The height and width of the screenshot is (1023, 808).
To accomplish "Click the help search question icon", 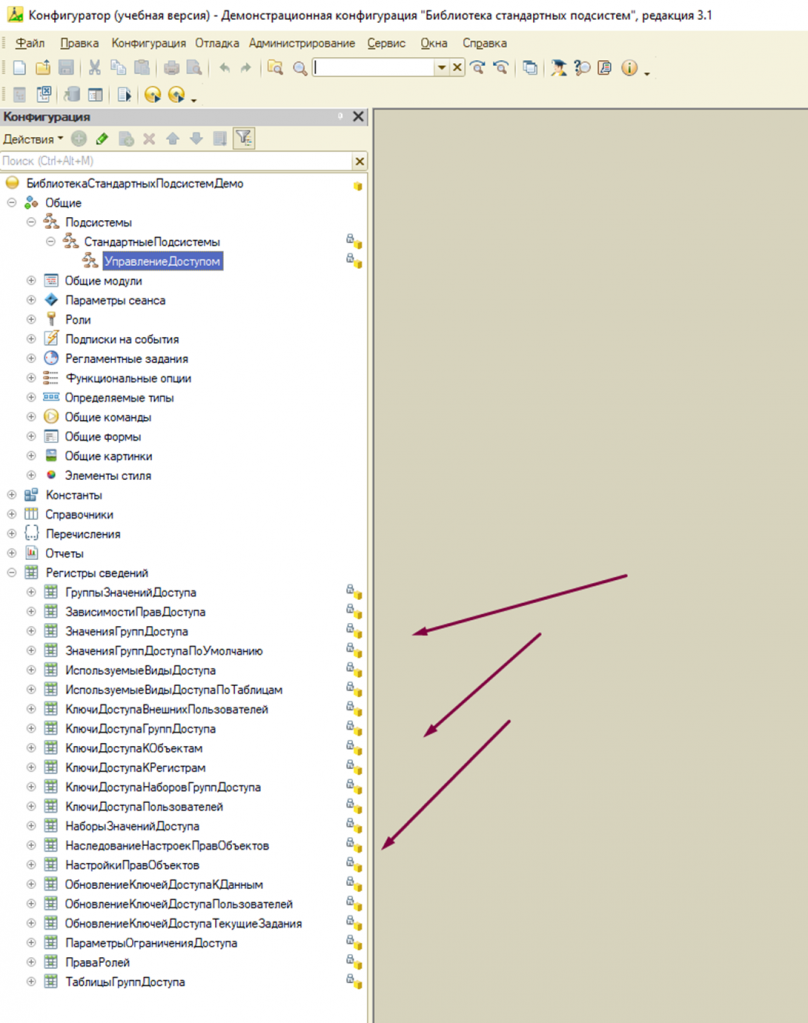I will 582,68.
